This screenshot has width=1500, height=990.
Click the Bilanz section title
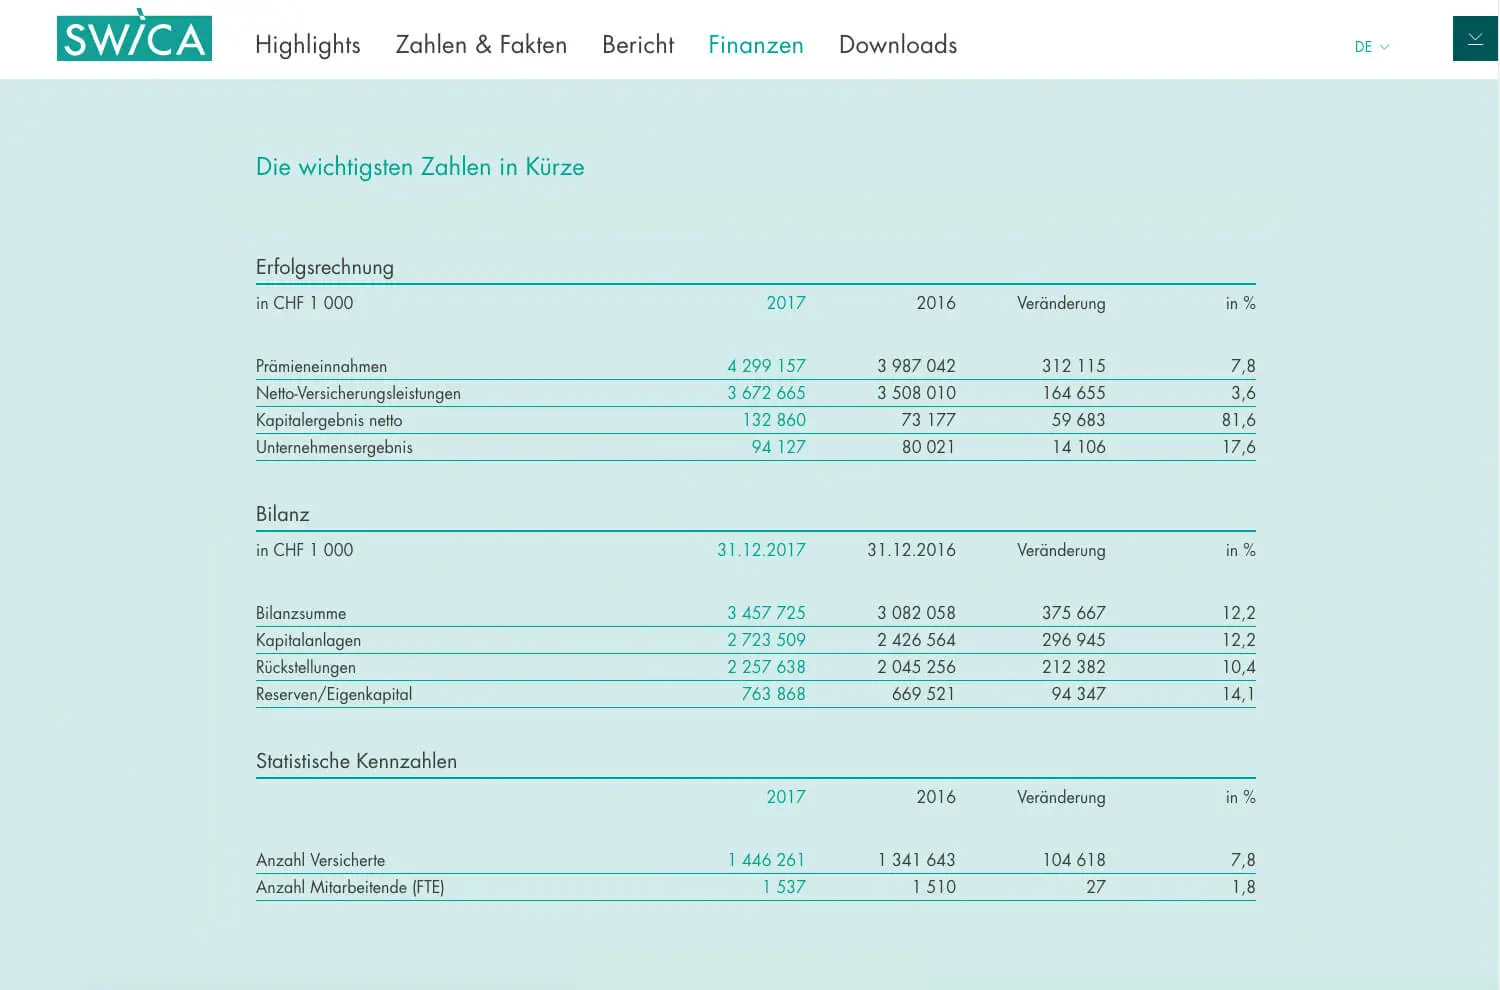pyautogui.click(x=283, y=514)
